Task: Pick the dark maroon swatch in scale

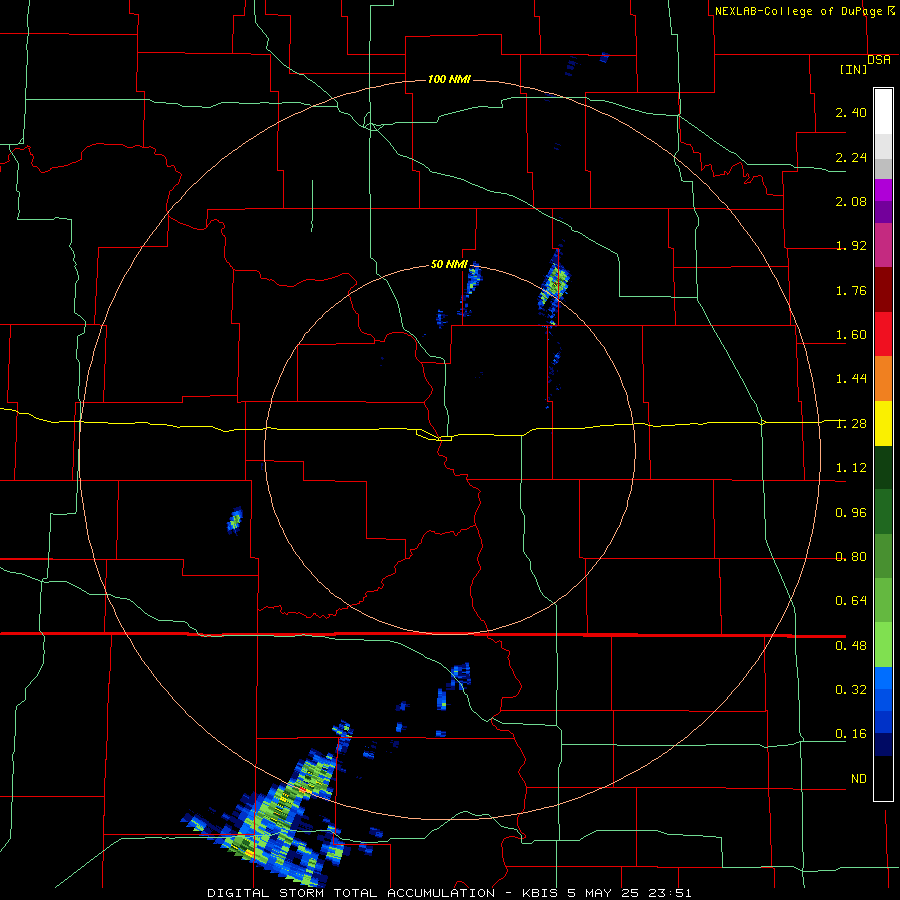Action: tap(883, 289)
